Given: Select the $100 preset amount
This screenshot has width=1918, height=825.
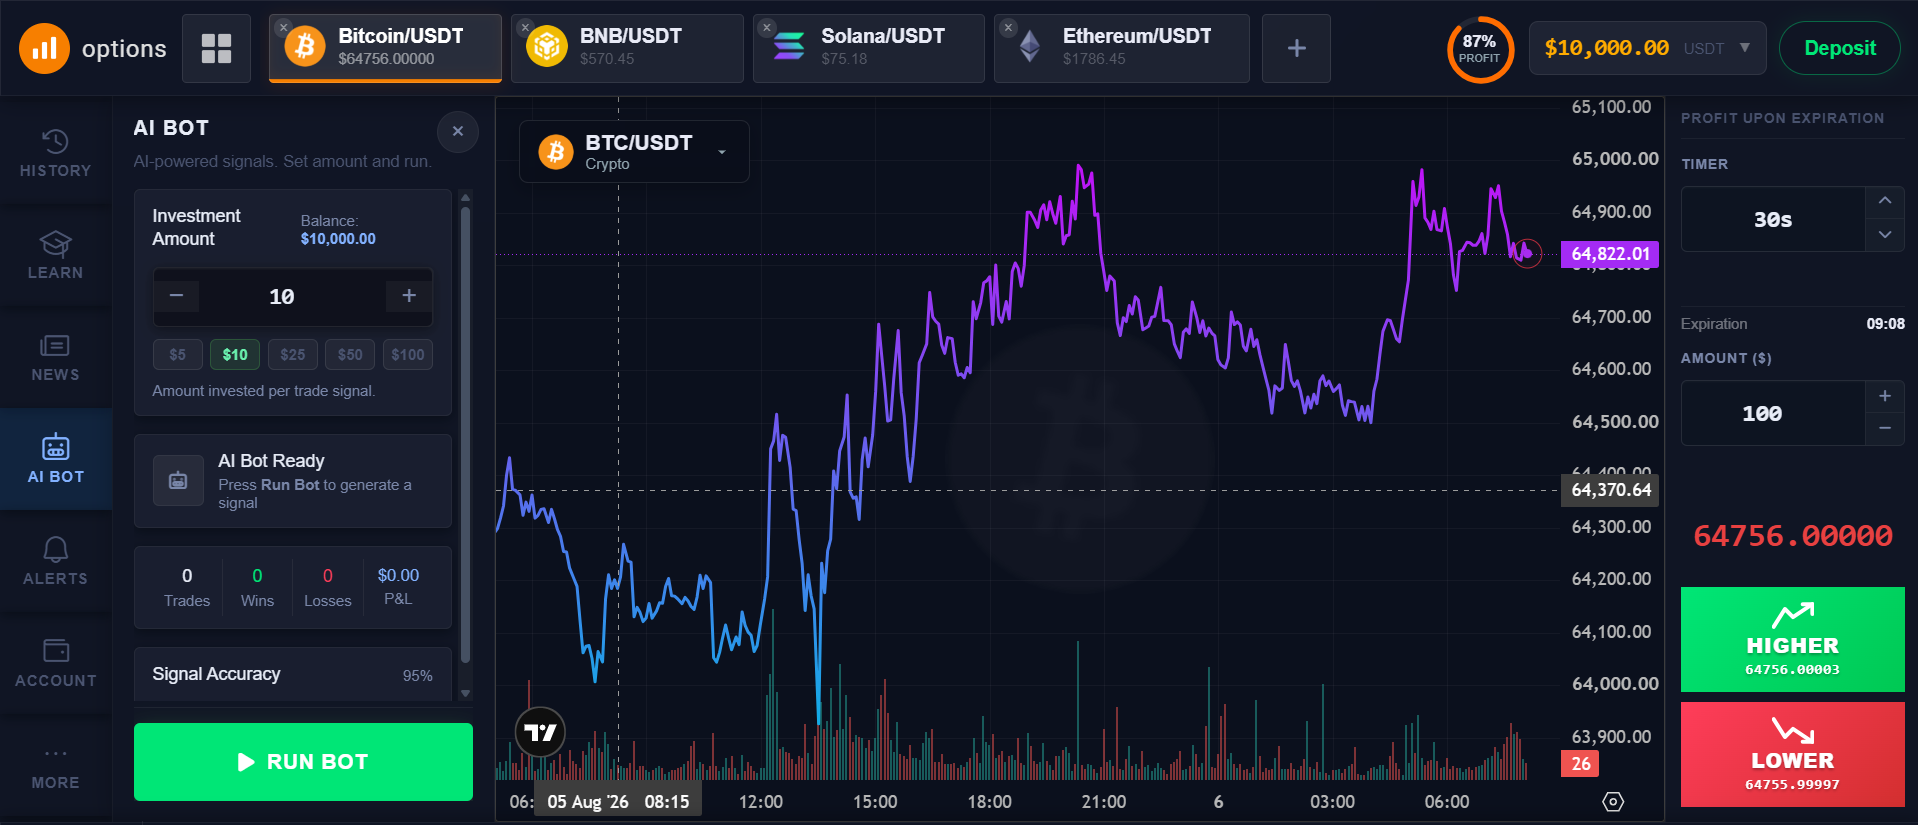Looking at the screenshot, I should point(408,354).
